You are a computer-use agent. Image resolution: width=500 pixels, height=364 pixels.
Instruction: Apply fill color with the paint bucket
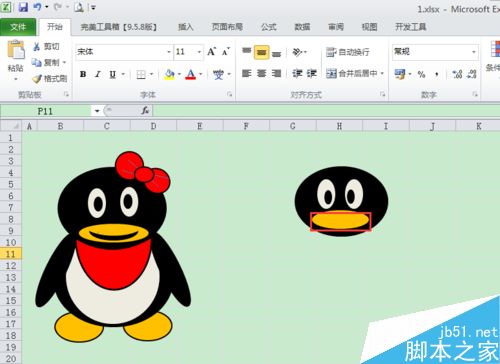(169, 74)
